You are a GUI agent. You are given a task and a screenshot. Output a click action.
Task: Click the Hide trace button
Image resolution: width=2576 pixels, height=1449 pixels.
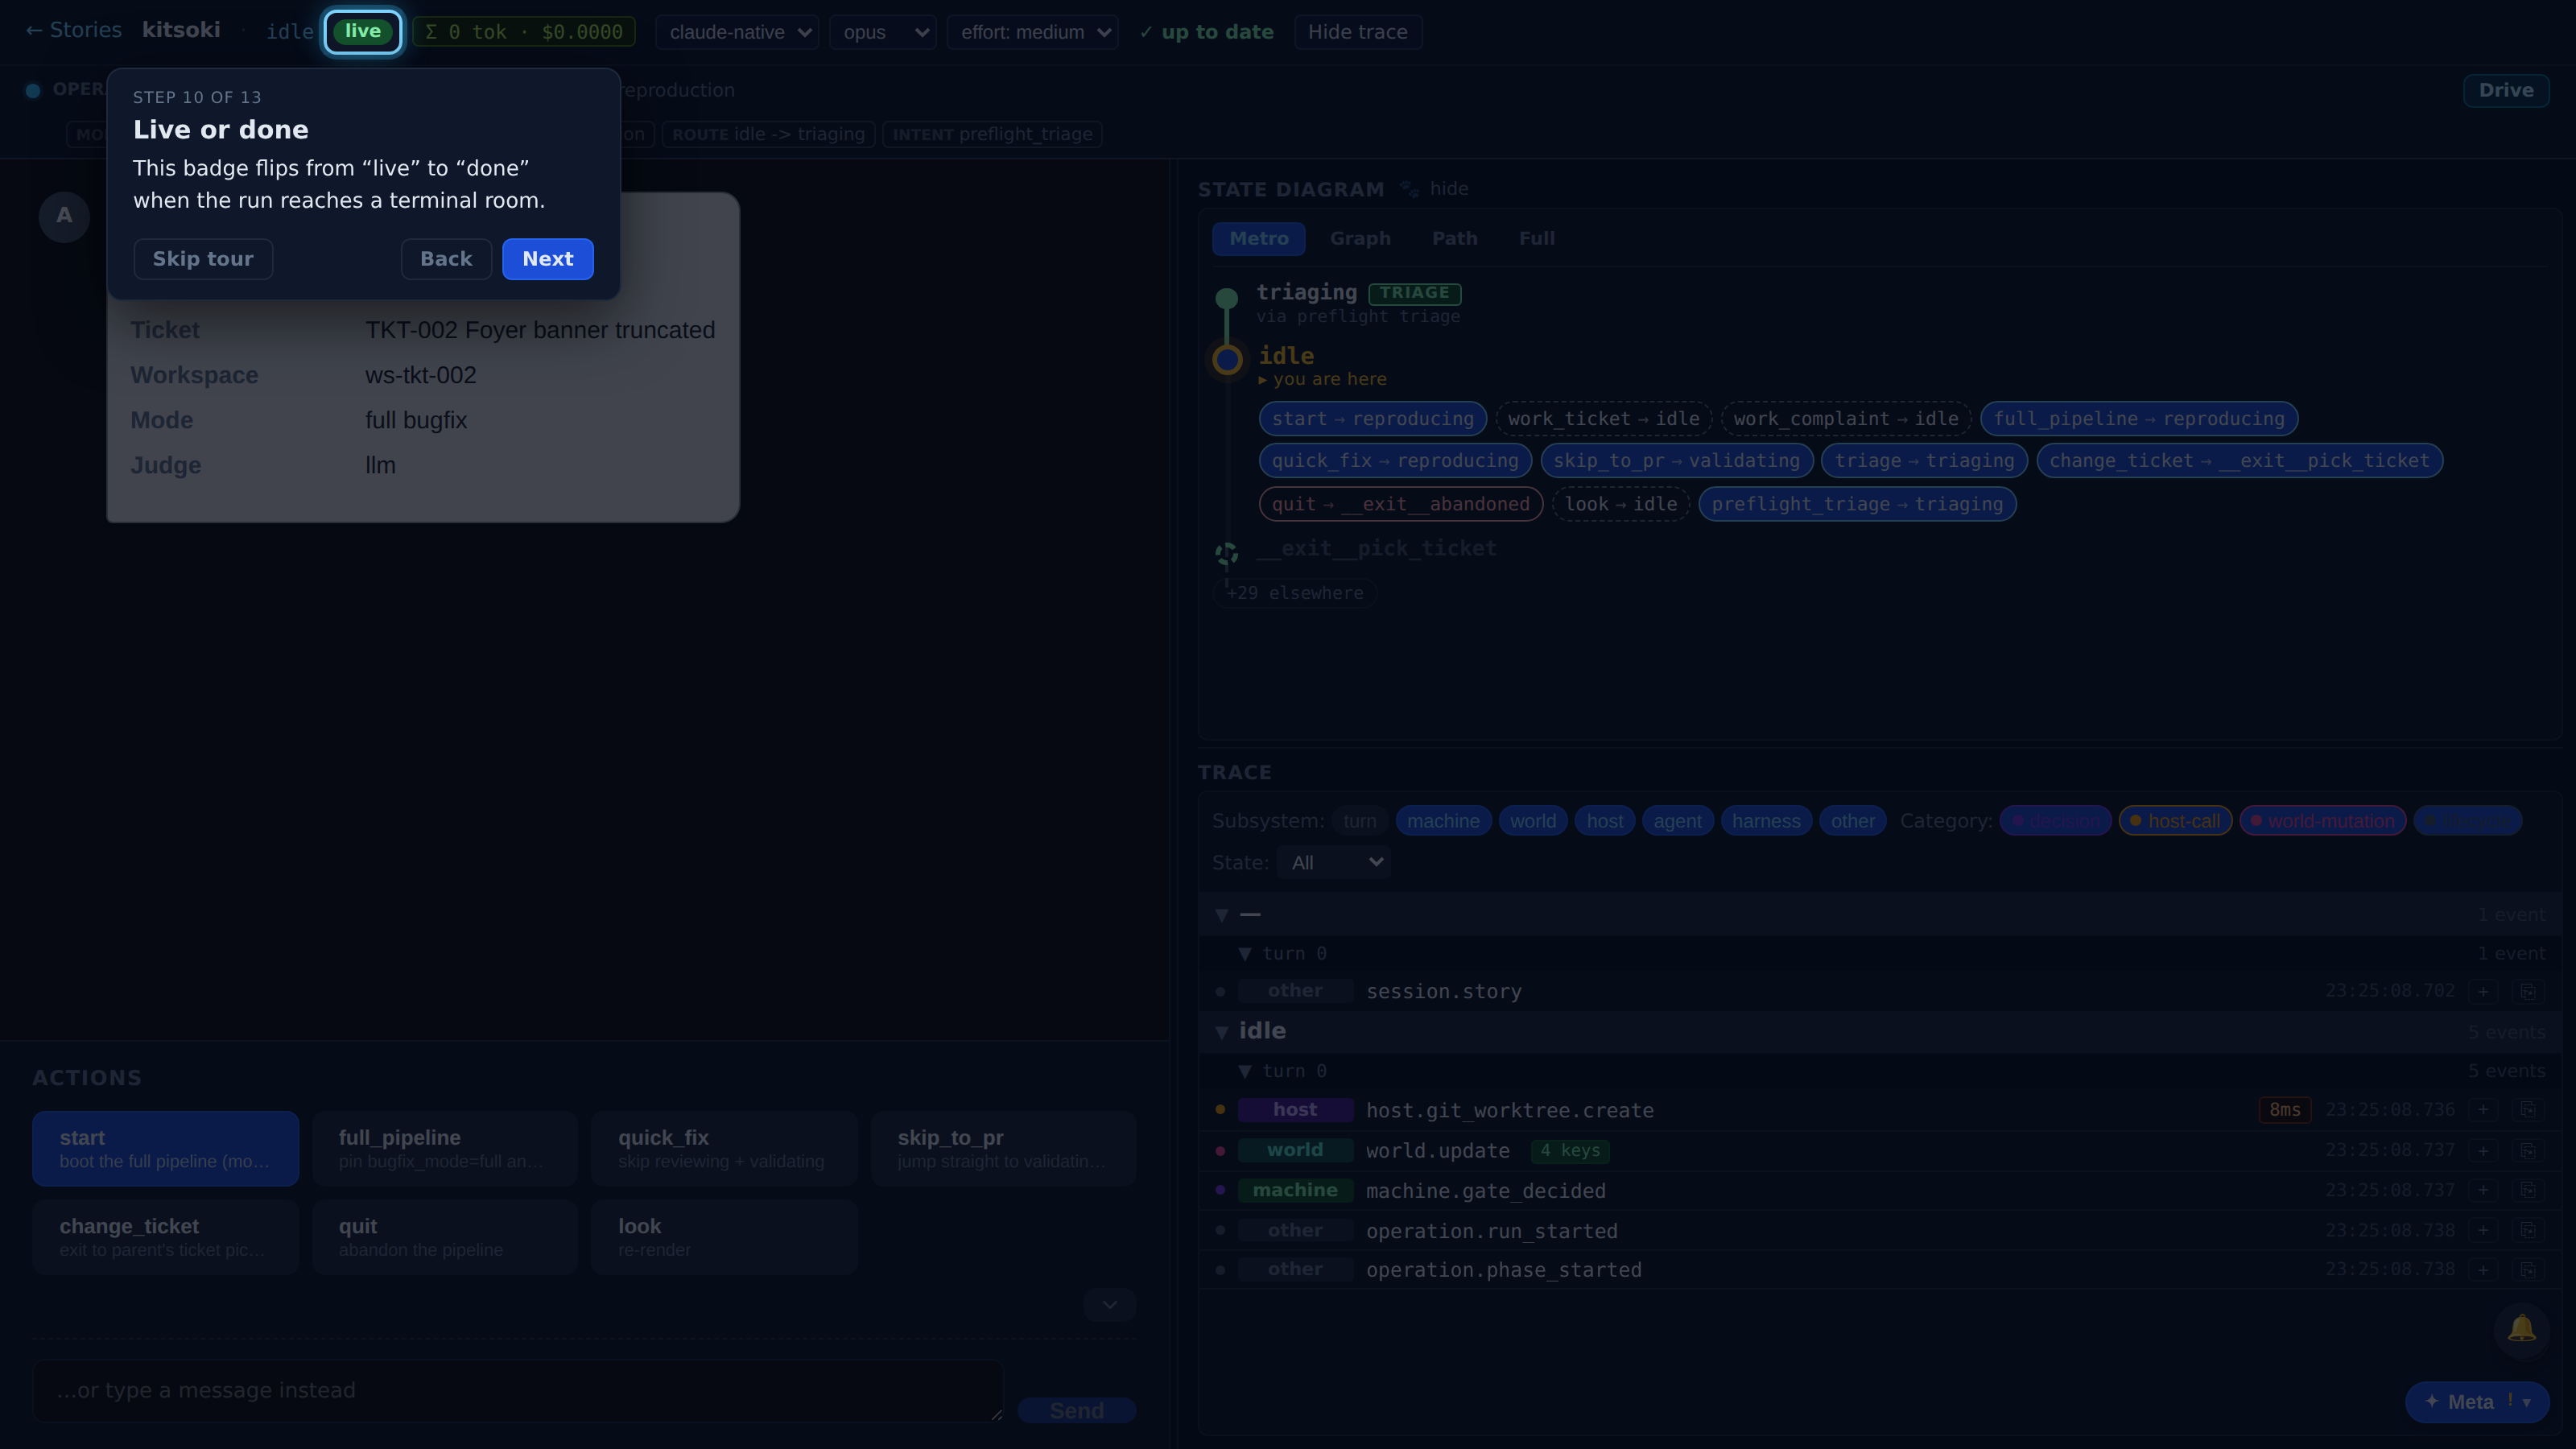click(x=1357, y=32)
